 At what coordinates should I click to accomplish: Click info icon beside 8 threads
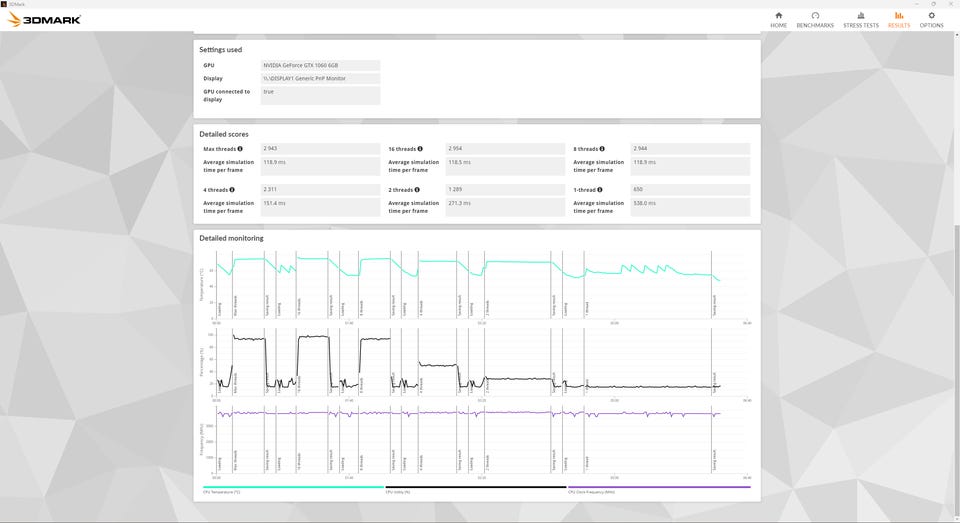point(602,149)
